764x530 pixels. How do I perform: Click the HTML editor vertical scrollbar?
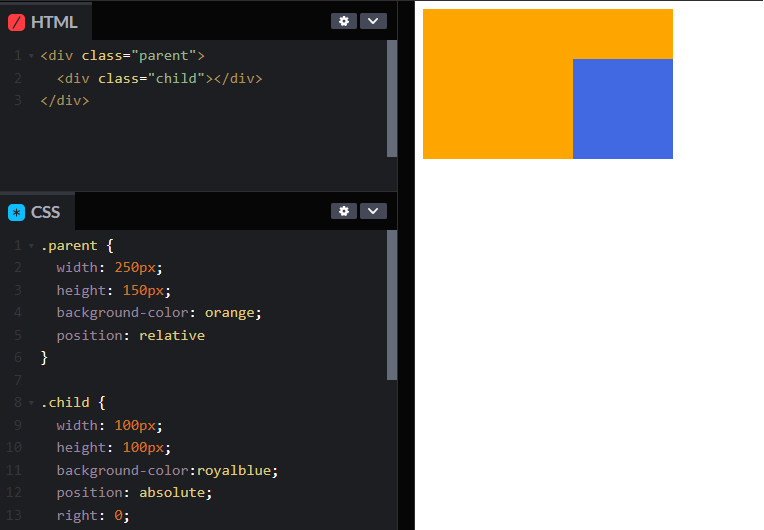coord(392,98)
